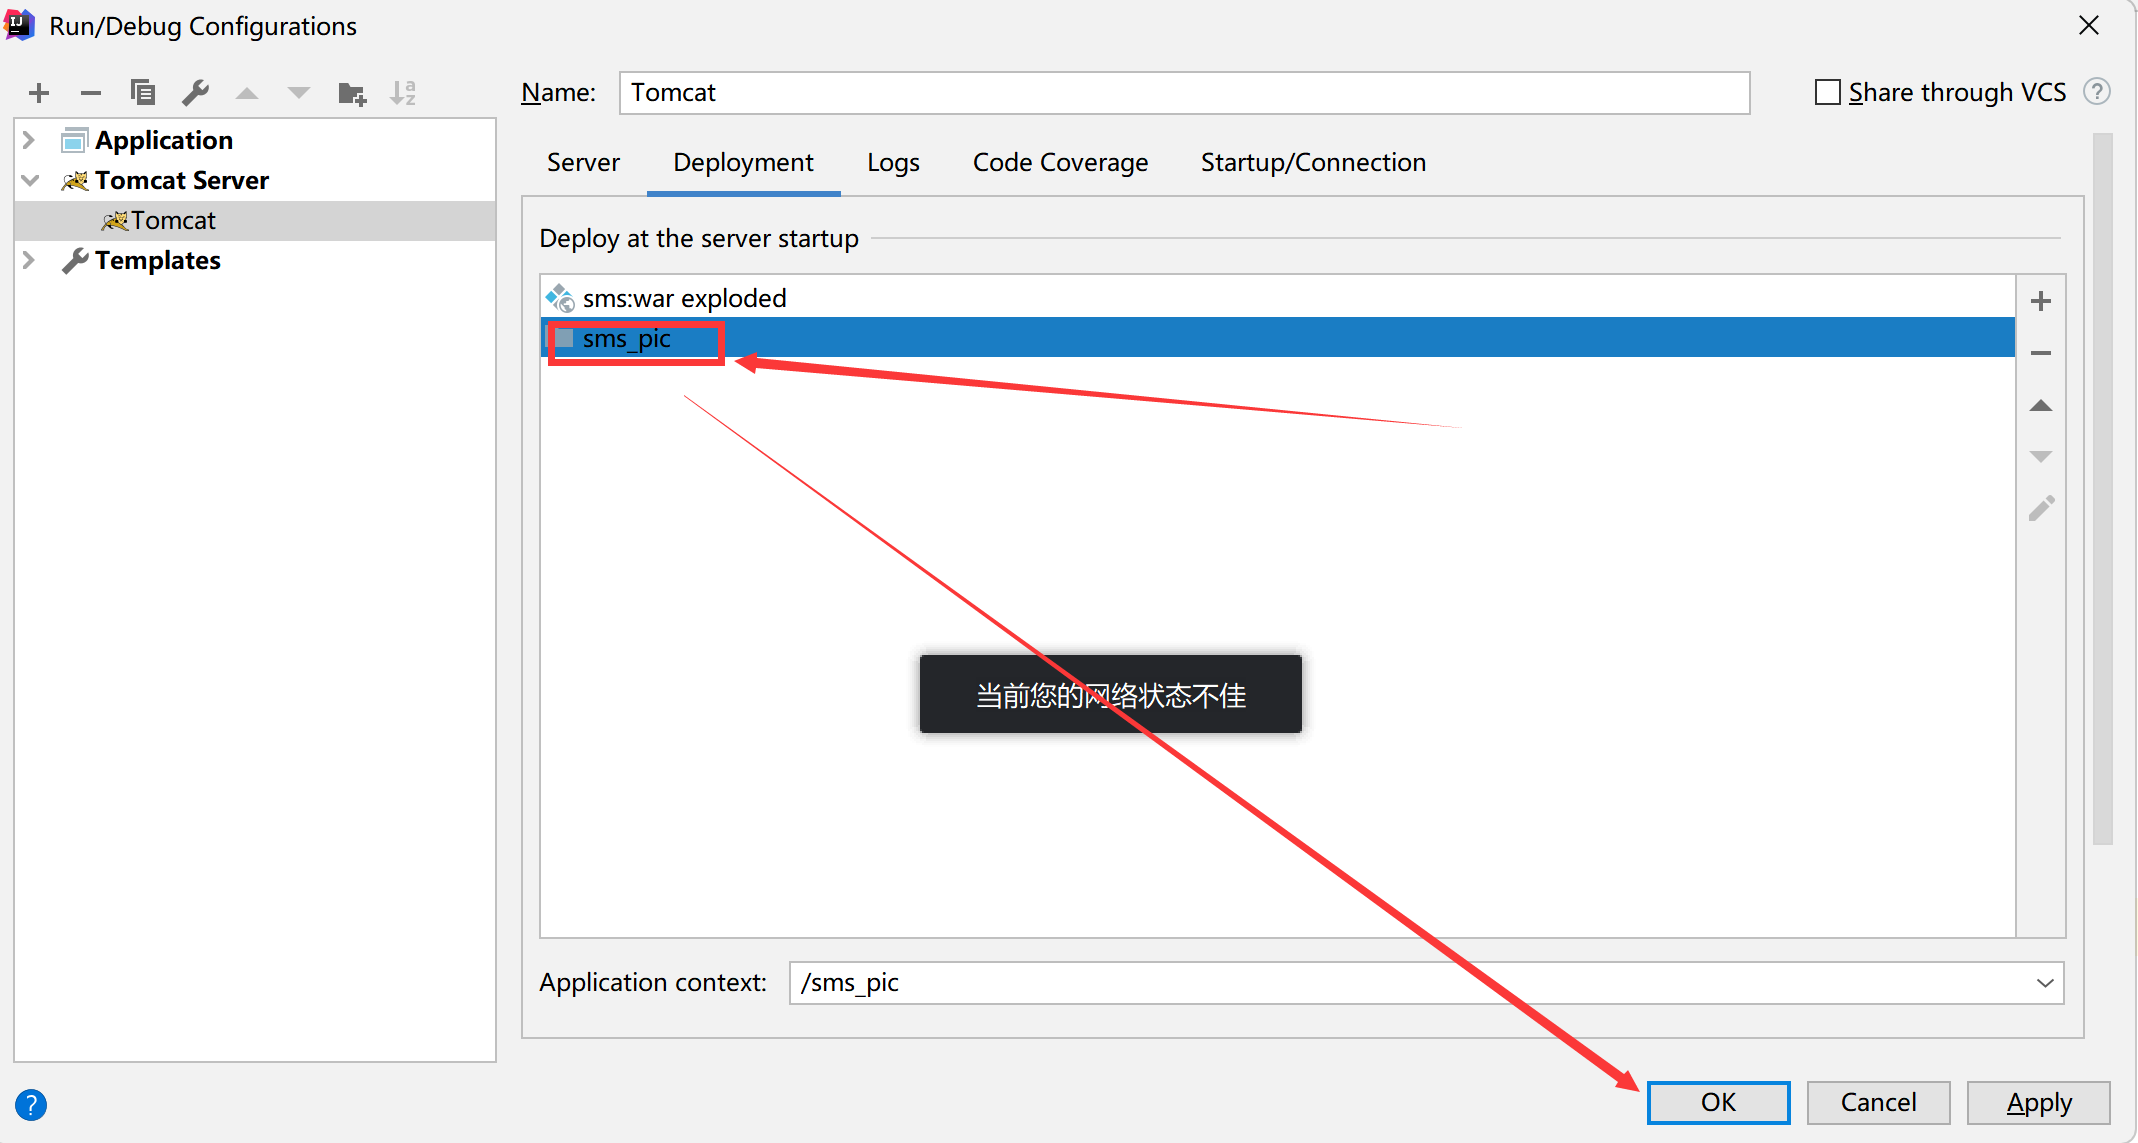Create new folder icon in toolbar
This screenshot has height=1143, width=2138.
(352, 93)
